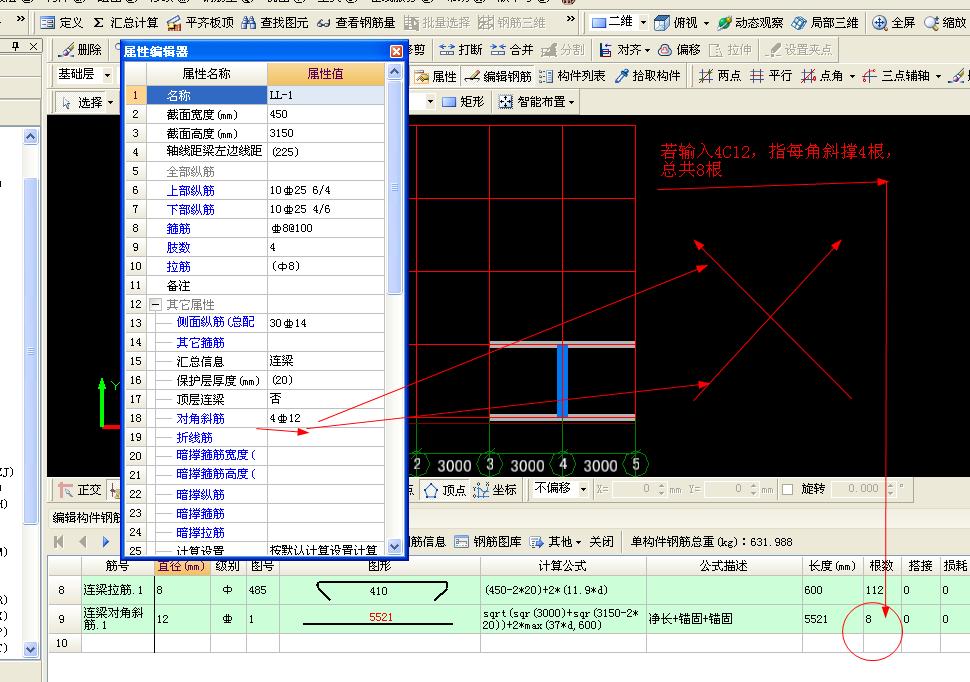Select the 上部纵筋 property row
The height and width of the screenshot is (682, 970).
point(255,191)
